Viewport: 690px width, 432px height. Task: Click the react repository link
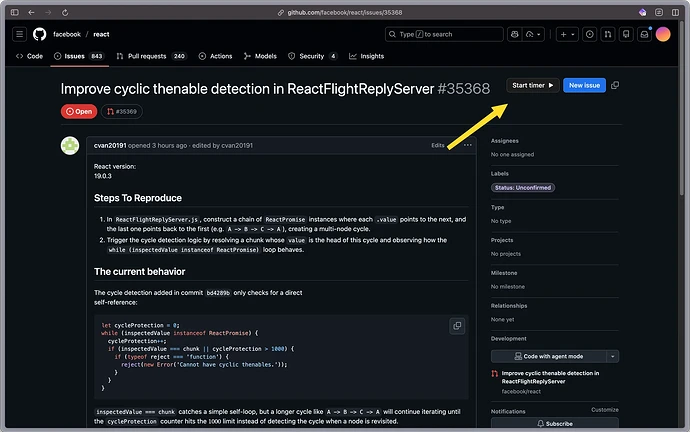(101, 34)
